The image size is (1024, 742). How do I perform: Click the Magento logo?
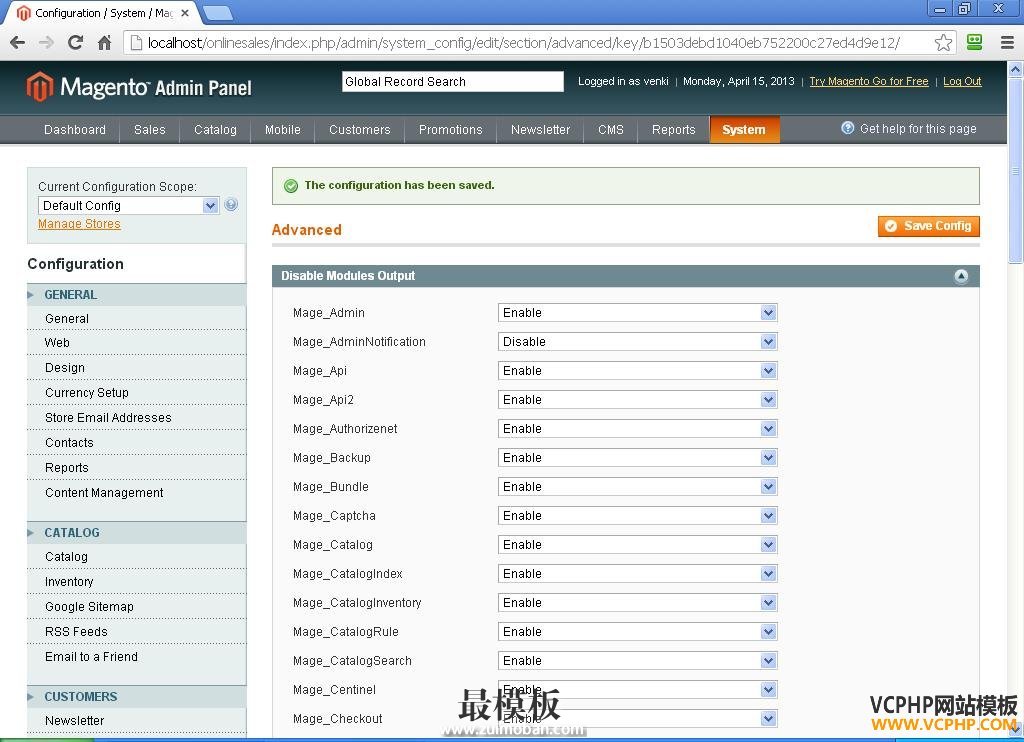(x=139, y=87)
